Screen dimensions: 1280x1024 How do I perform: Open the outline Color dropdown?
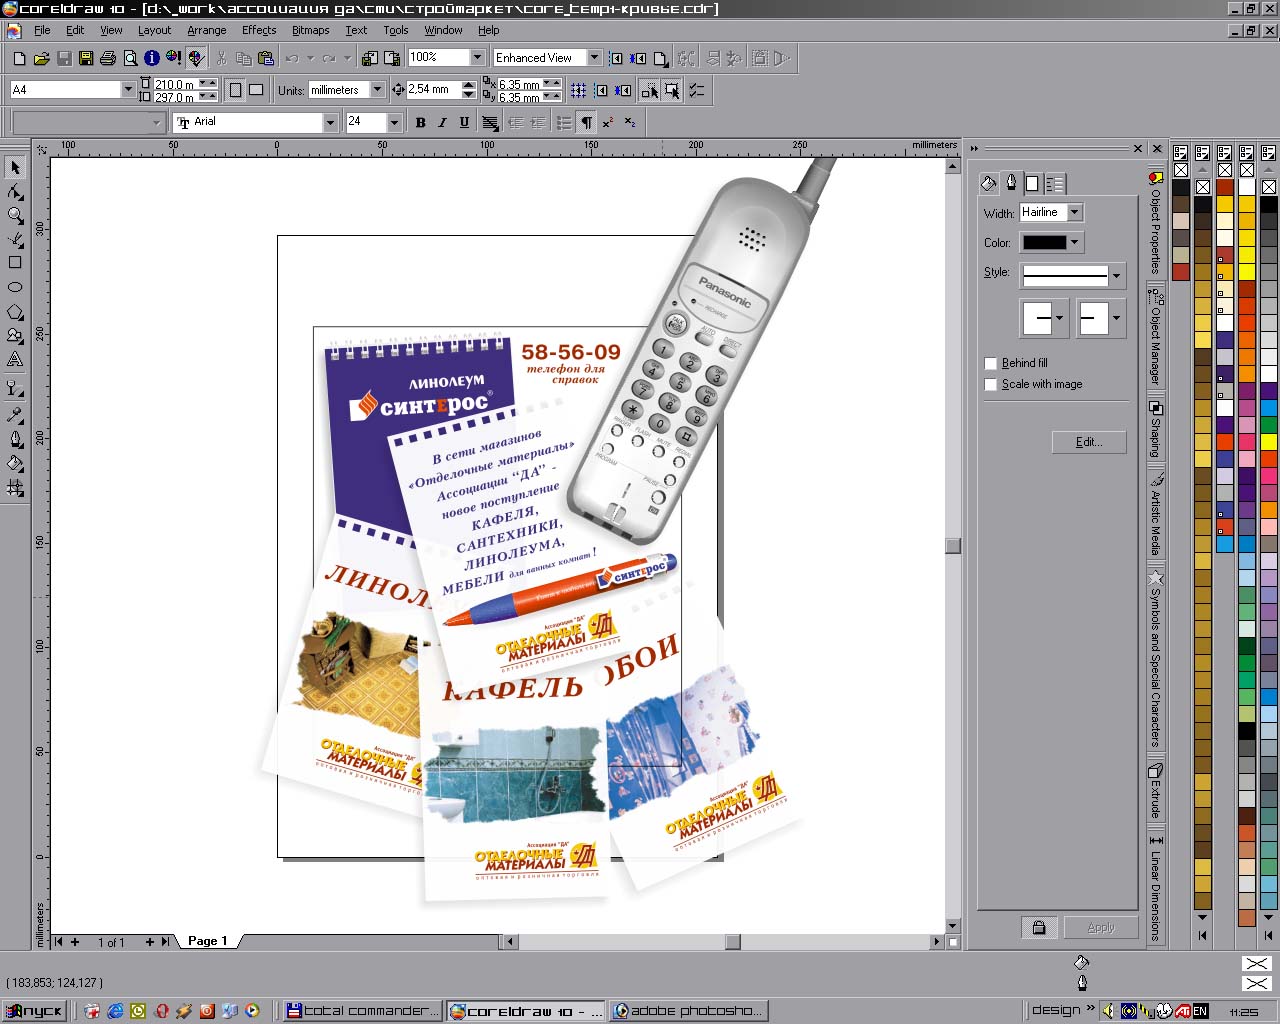tap(1074, 242)
